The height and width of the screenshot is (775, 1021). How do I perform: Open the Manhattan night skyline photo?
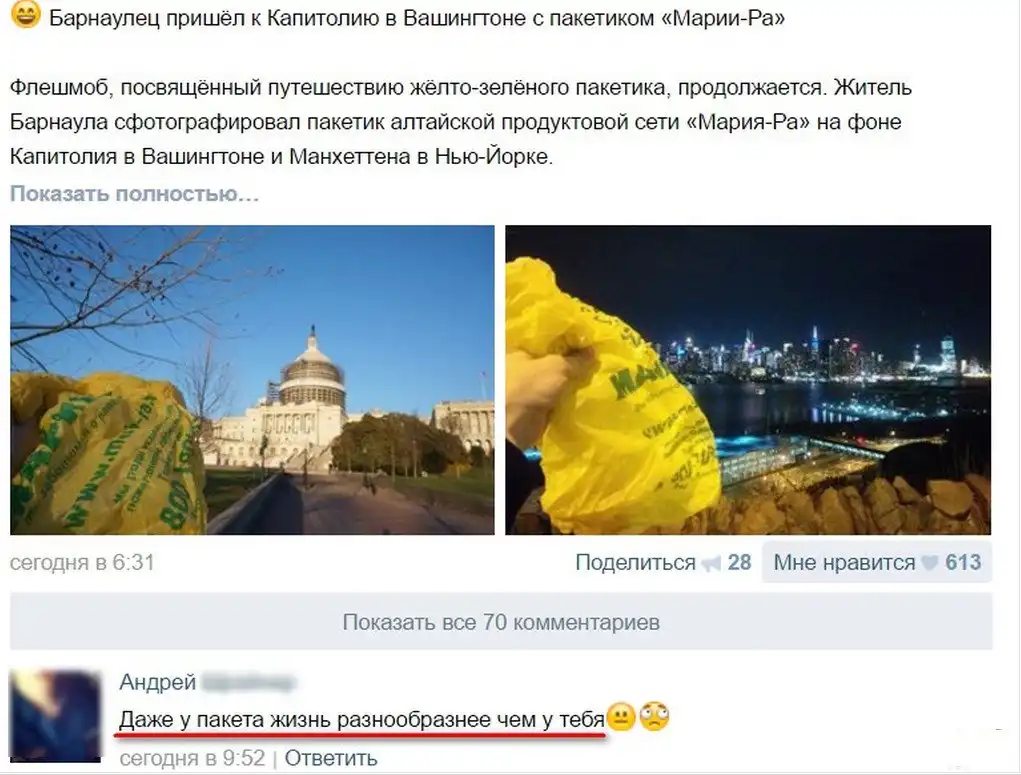point(748,380)
